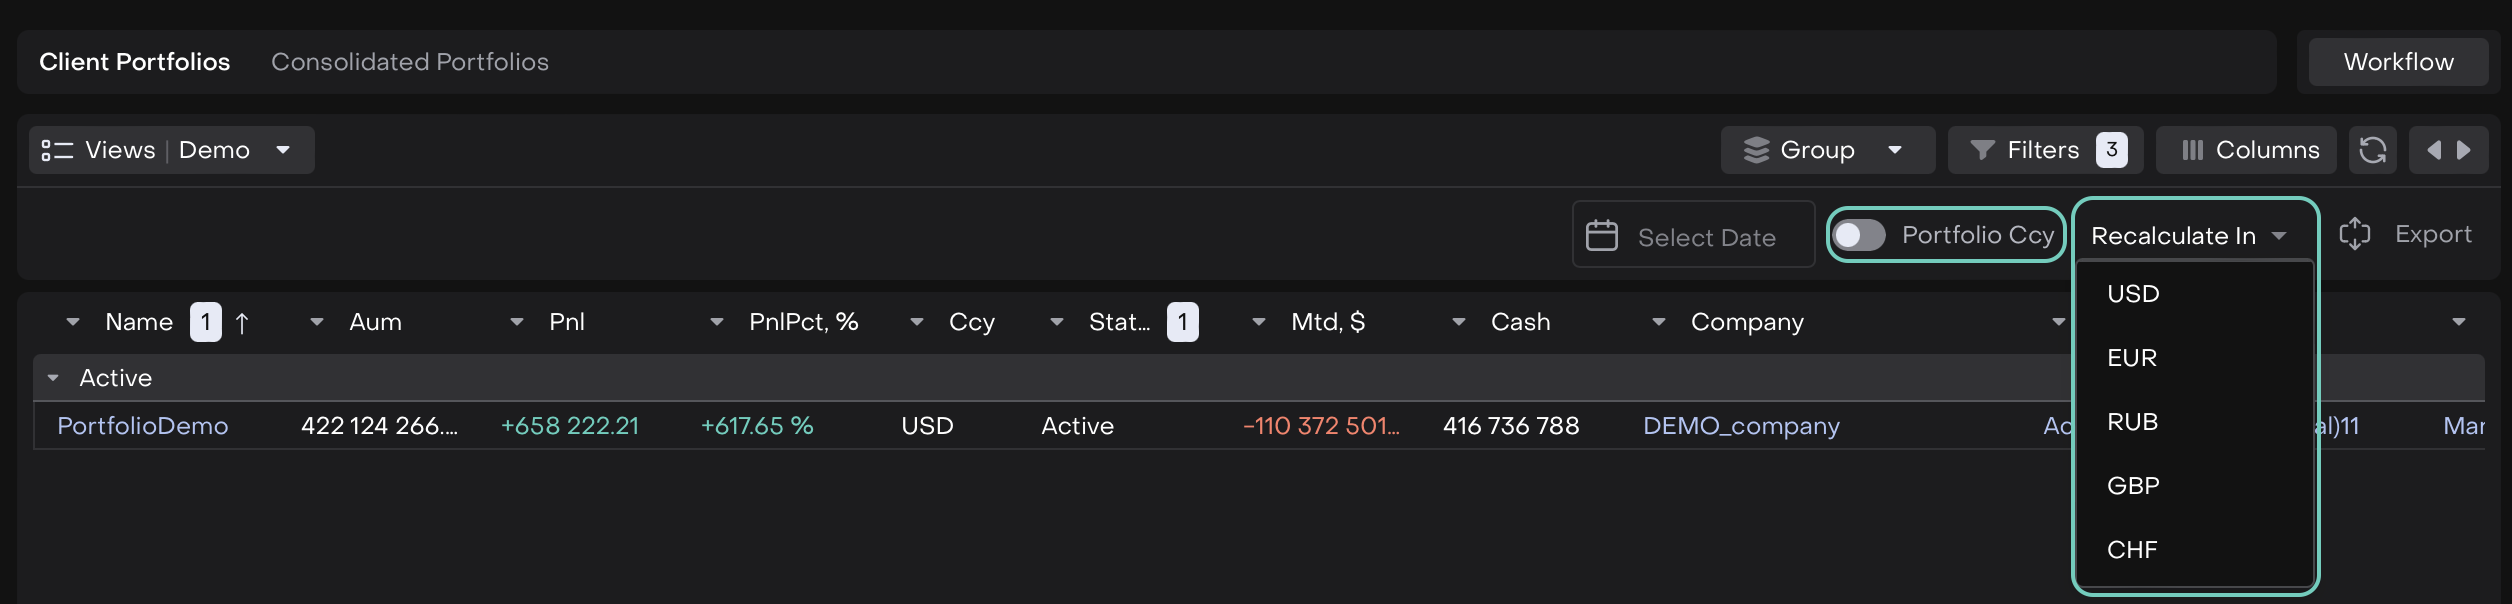The width and height of the screenshot is (2512, 604).
Task: Collapse the Active group row
Action: coord(54,378)
